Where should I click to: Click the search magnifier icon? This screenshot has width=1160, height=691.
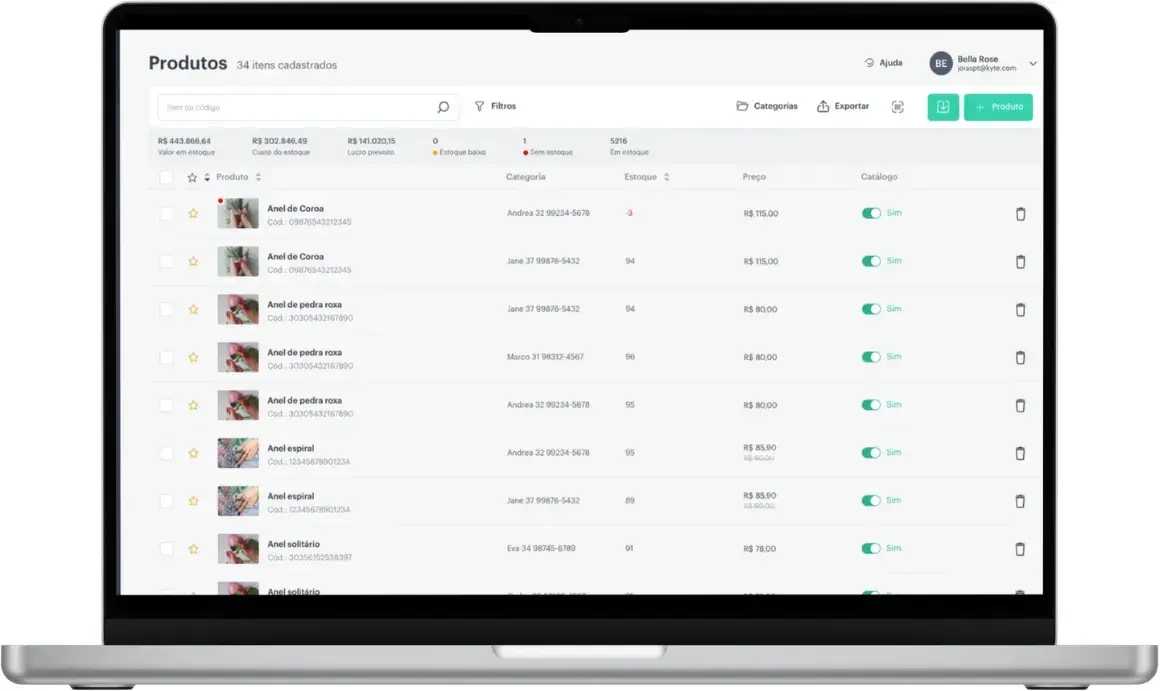(x=442, y=107)
